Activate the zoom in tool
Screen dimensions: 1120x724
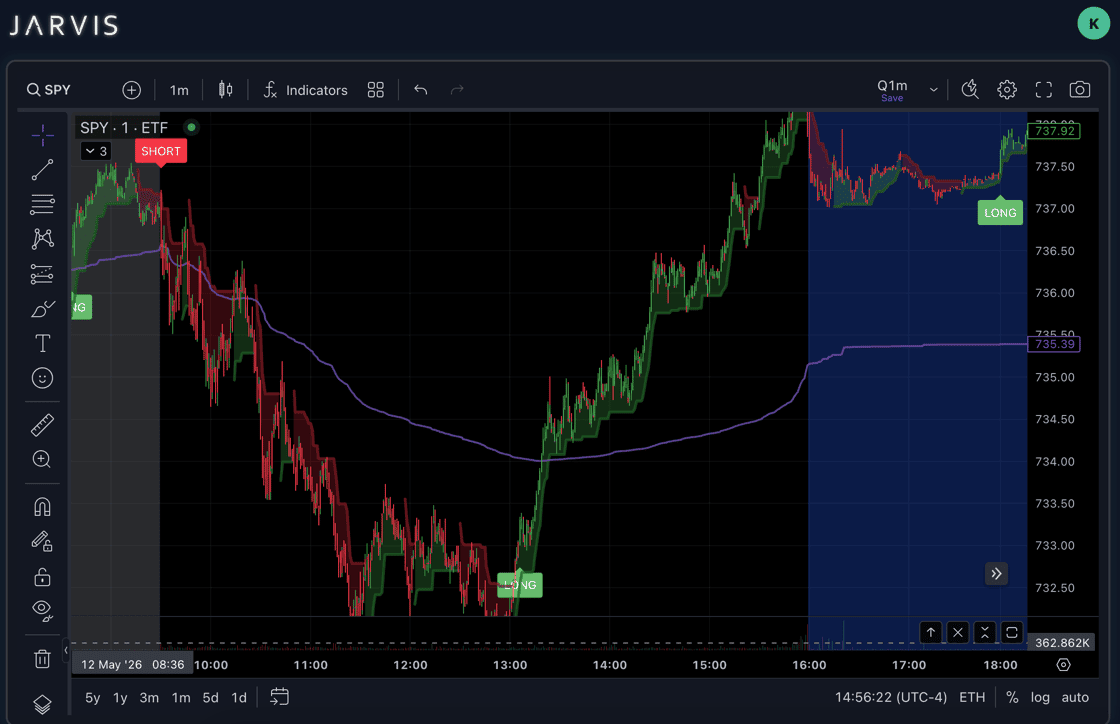coord(42,459)
